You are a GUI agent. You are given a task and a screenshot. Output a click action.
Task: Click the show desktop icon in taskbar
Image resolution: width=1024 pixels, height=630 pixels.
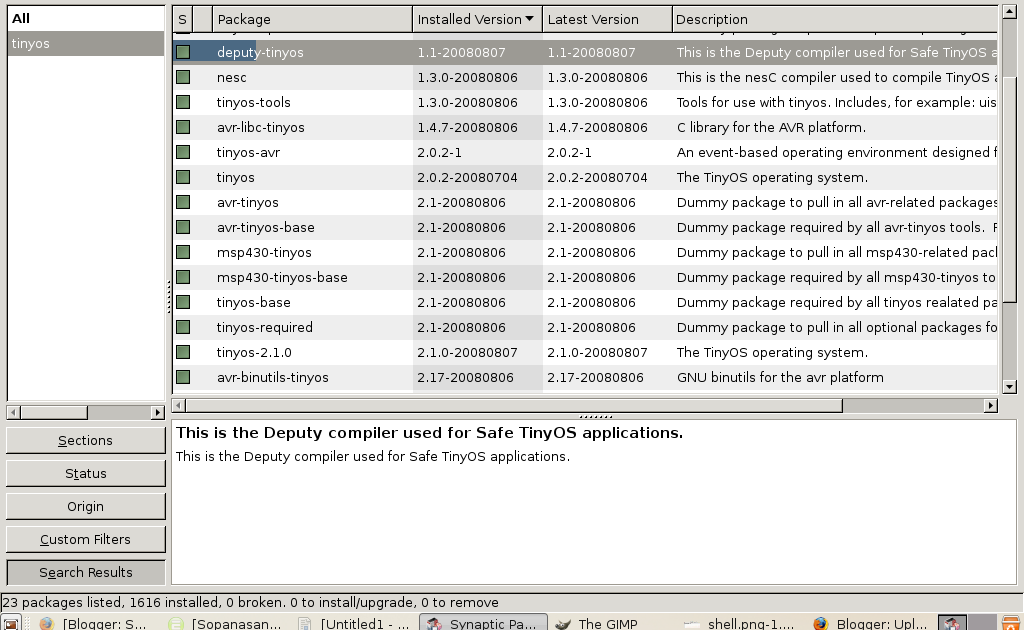[x=11, y=623]
